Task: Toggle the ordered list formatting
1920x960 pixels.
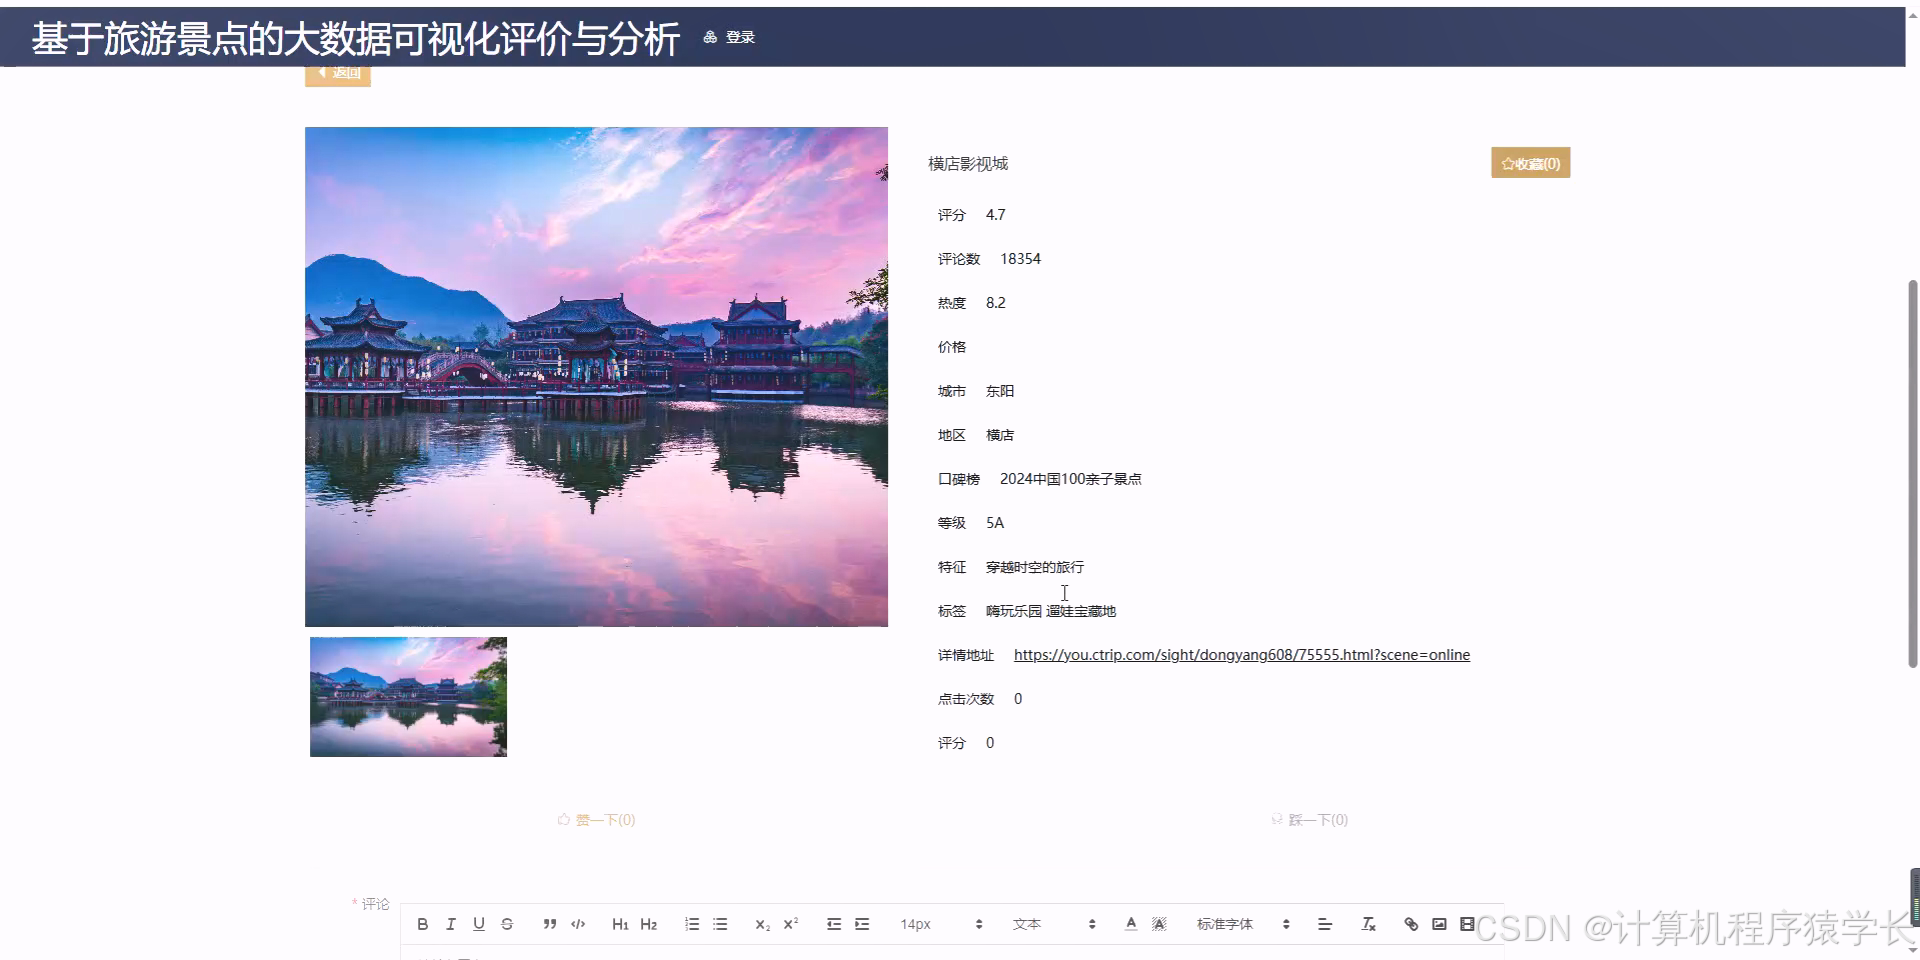Action: 691,924
